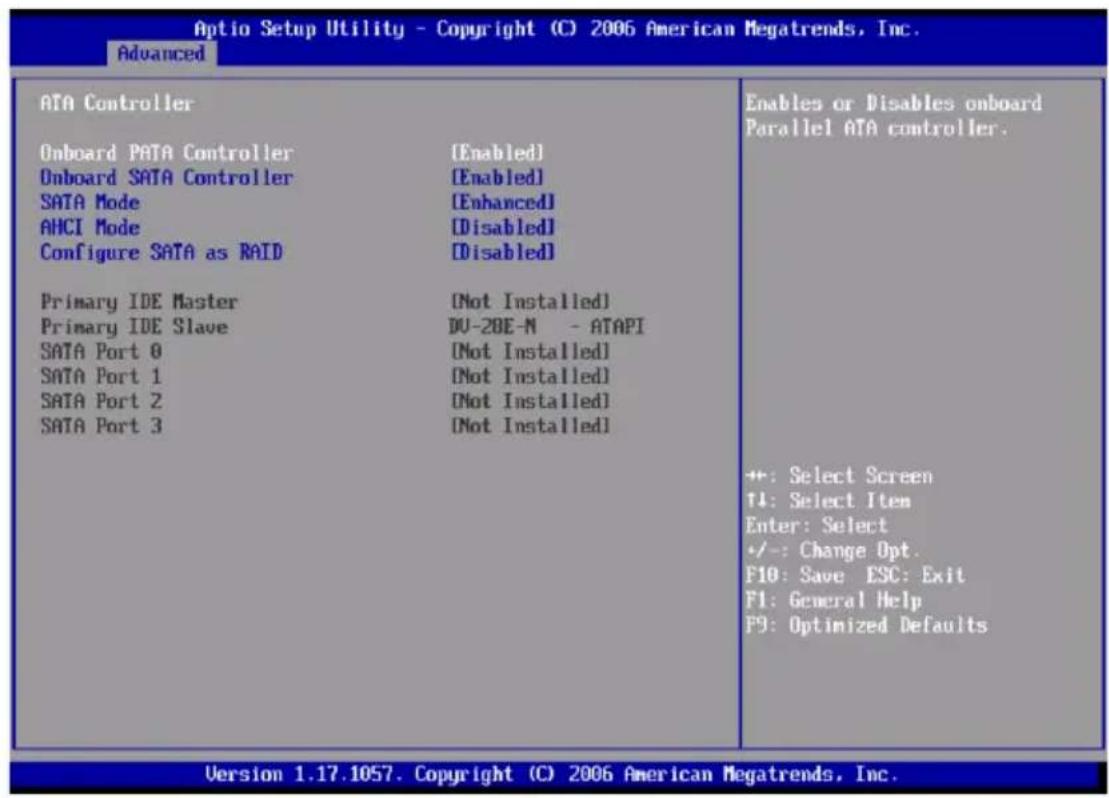The width and height of the screenshot is (1109, 798).
Task: Click the Primary IDE Slave label
Action: point(134,327)
